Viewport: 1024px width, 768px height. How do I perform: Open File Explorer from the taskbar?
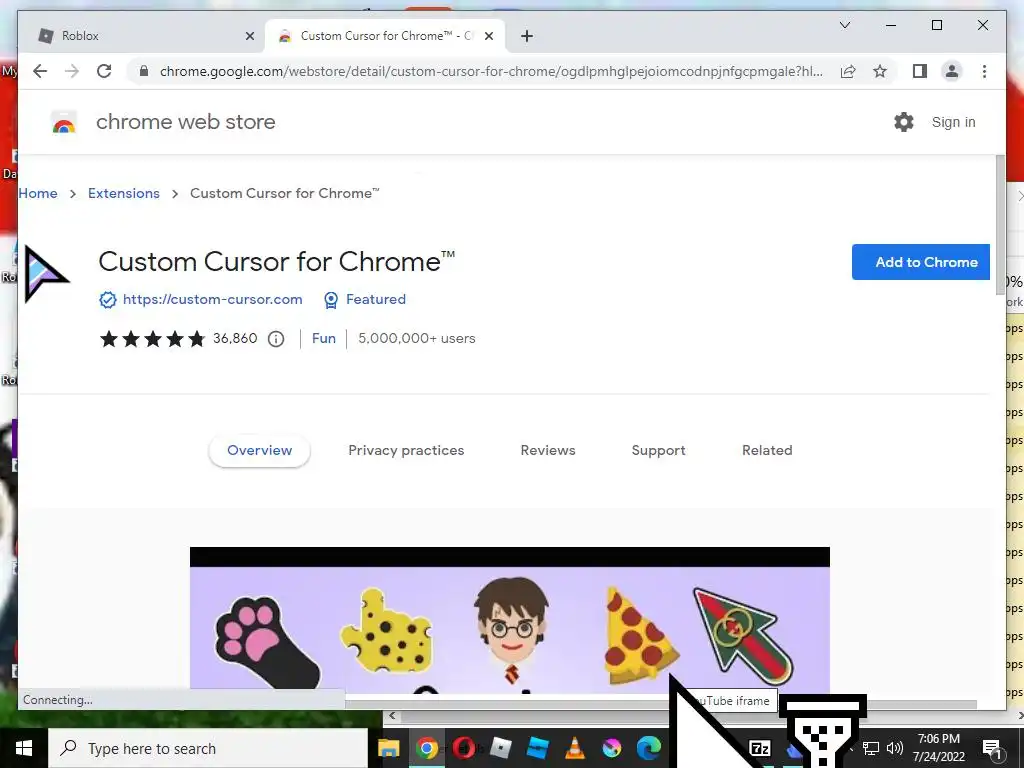389,748
